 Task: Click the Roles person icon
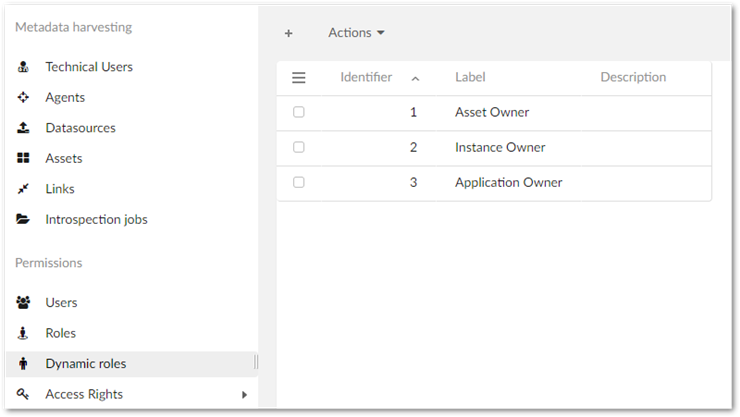[x=23, y=333]
